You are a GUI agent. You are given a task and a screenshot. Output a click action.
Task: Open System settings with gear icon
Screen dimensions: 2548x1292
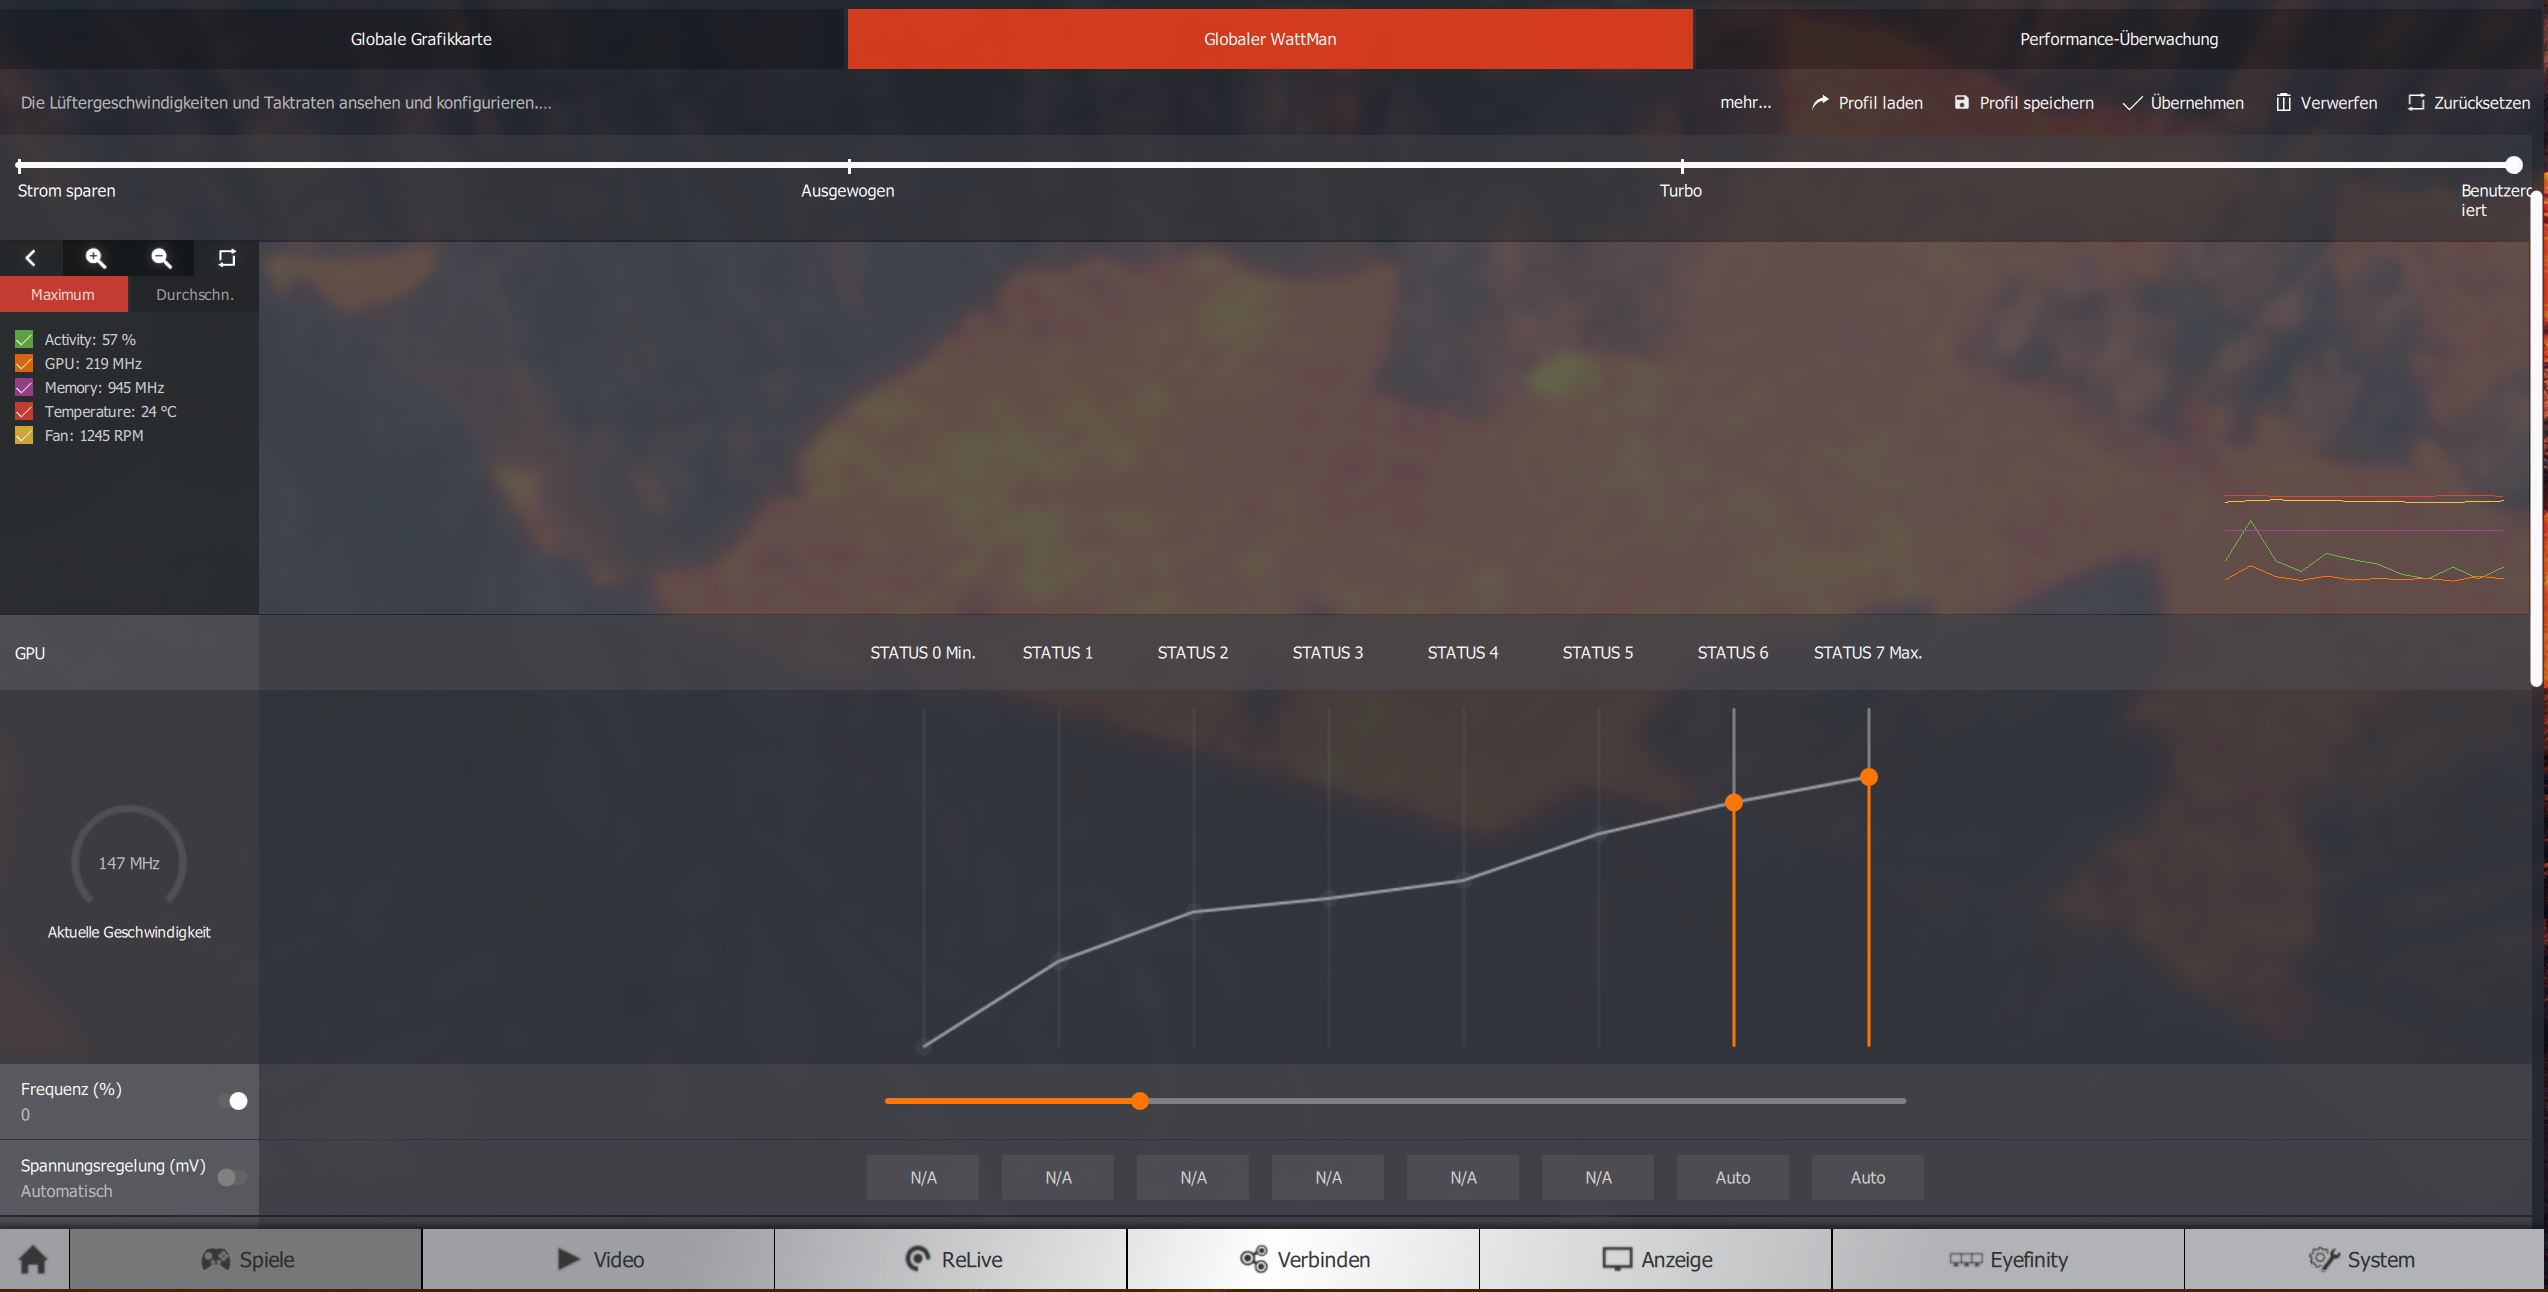(2360, 1259)
